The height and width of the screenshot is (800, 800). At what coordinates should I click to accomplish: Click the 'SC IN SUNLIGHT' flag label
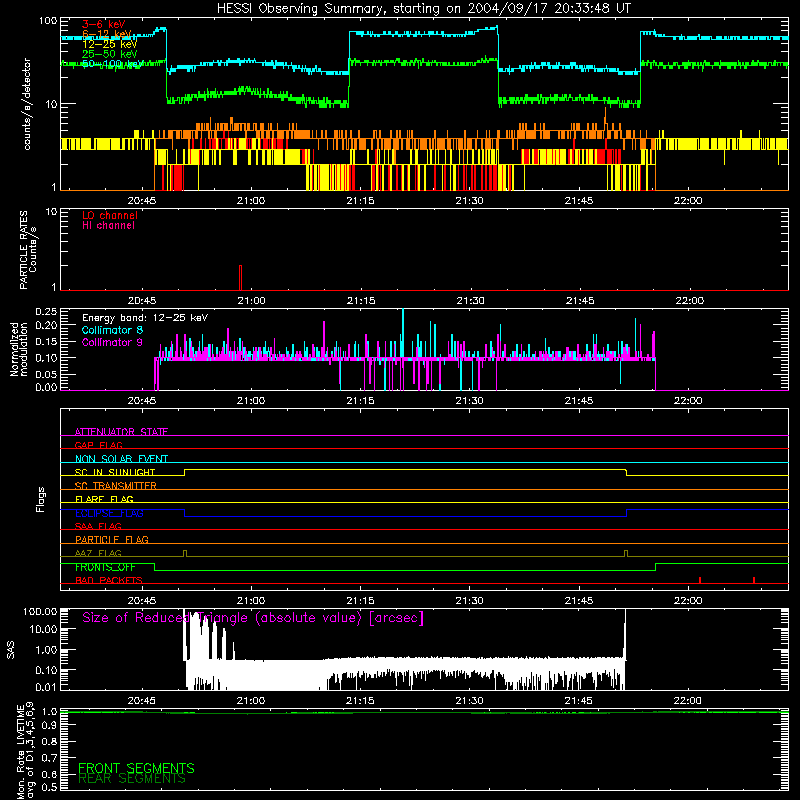pos(115,472)
